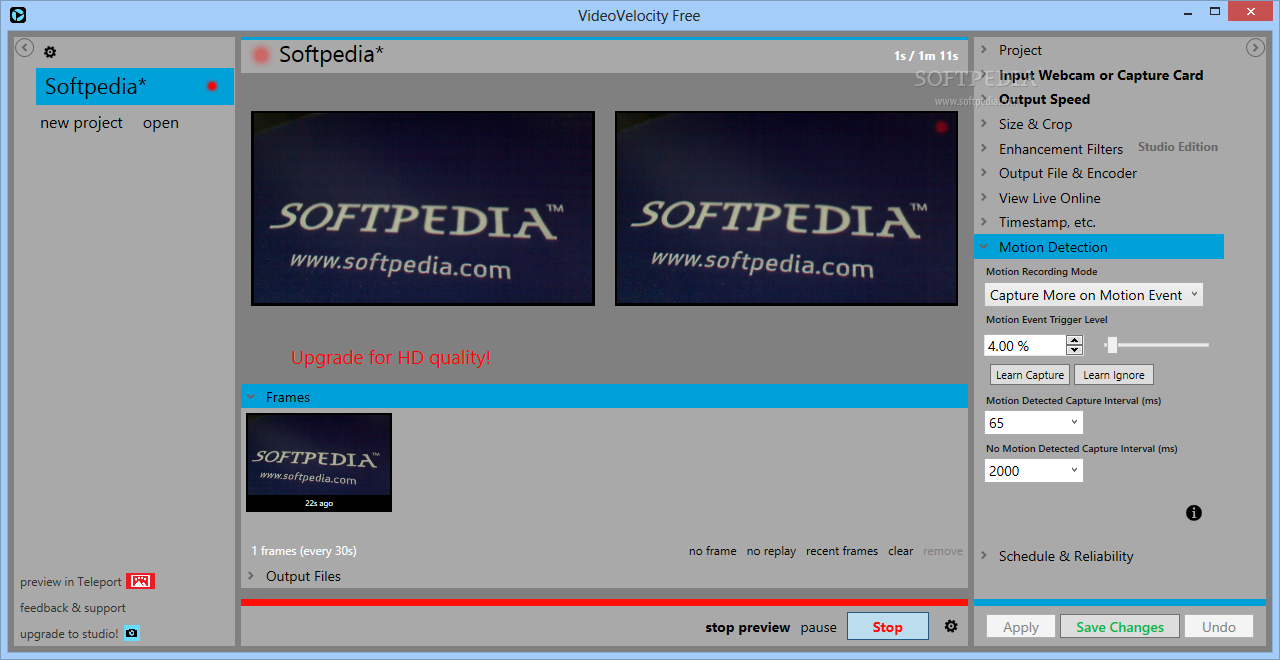
Task: Decrease trigger level with the down stepper
Action: point(1075,350)
